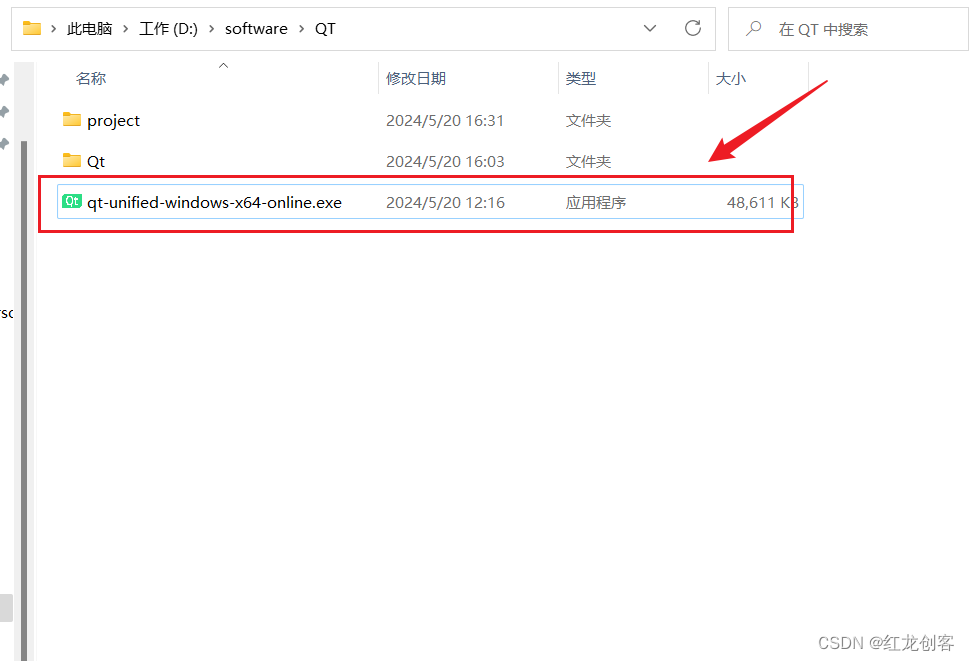Sort by 修改日期 column header

point(416,79)
